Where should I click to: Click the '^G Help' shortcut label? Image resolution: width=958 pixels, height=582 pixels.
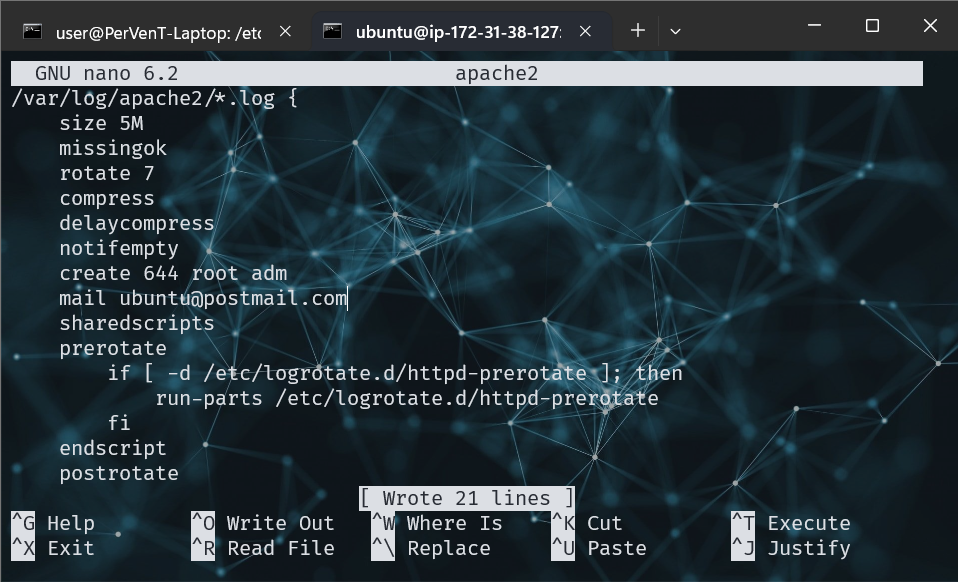tap(53, 523)
